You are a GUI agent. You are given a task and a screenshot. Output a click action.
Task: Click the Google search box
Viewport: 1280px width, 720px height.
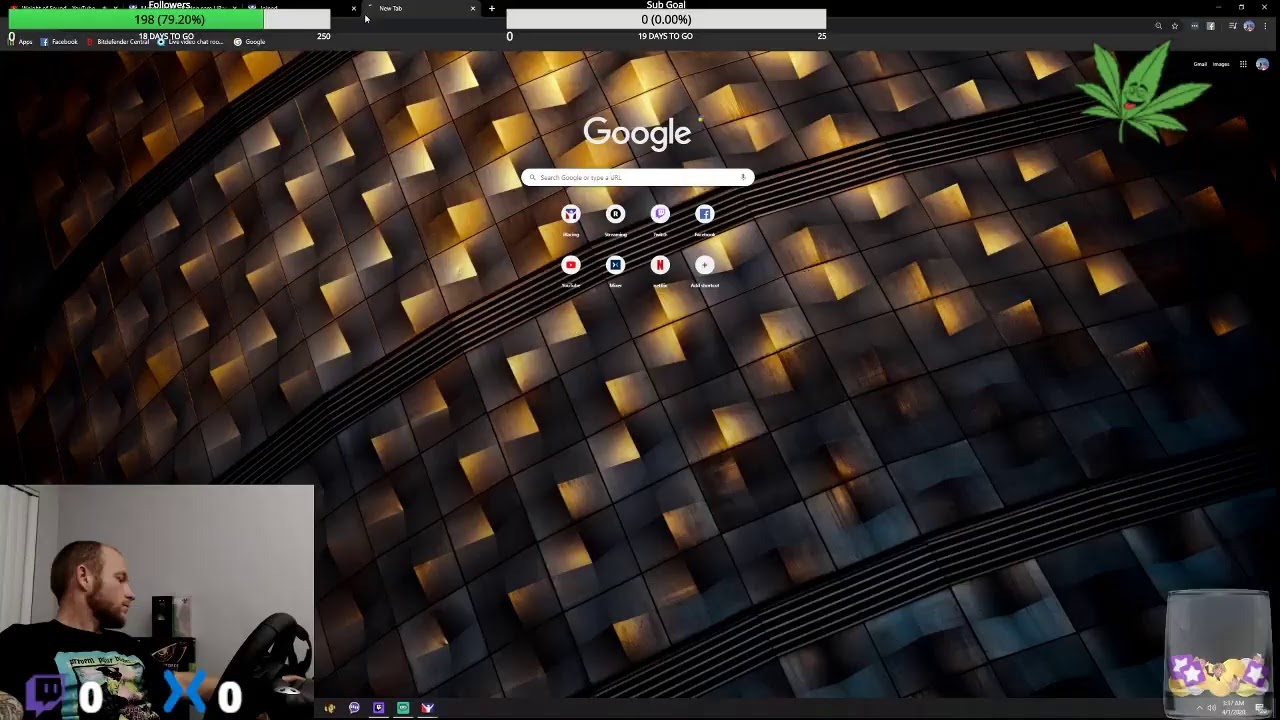point(637,177)
